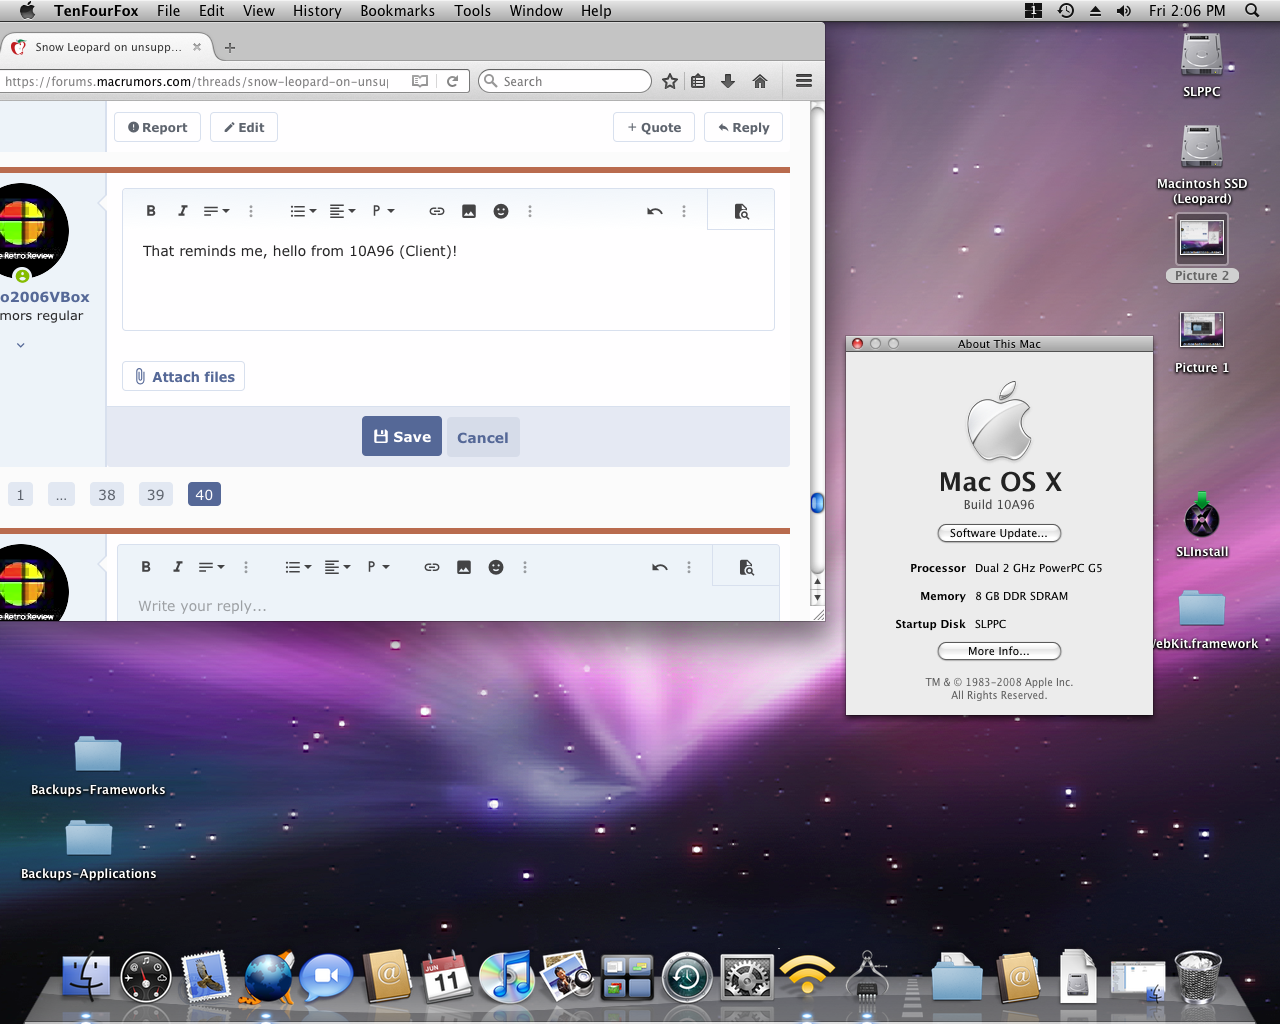
Task: Toggle Bold in the edit post editor
Action: pyautogui.click(x=151, y=211)
